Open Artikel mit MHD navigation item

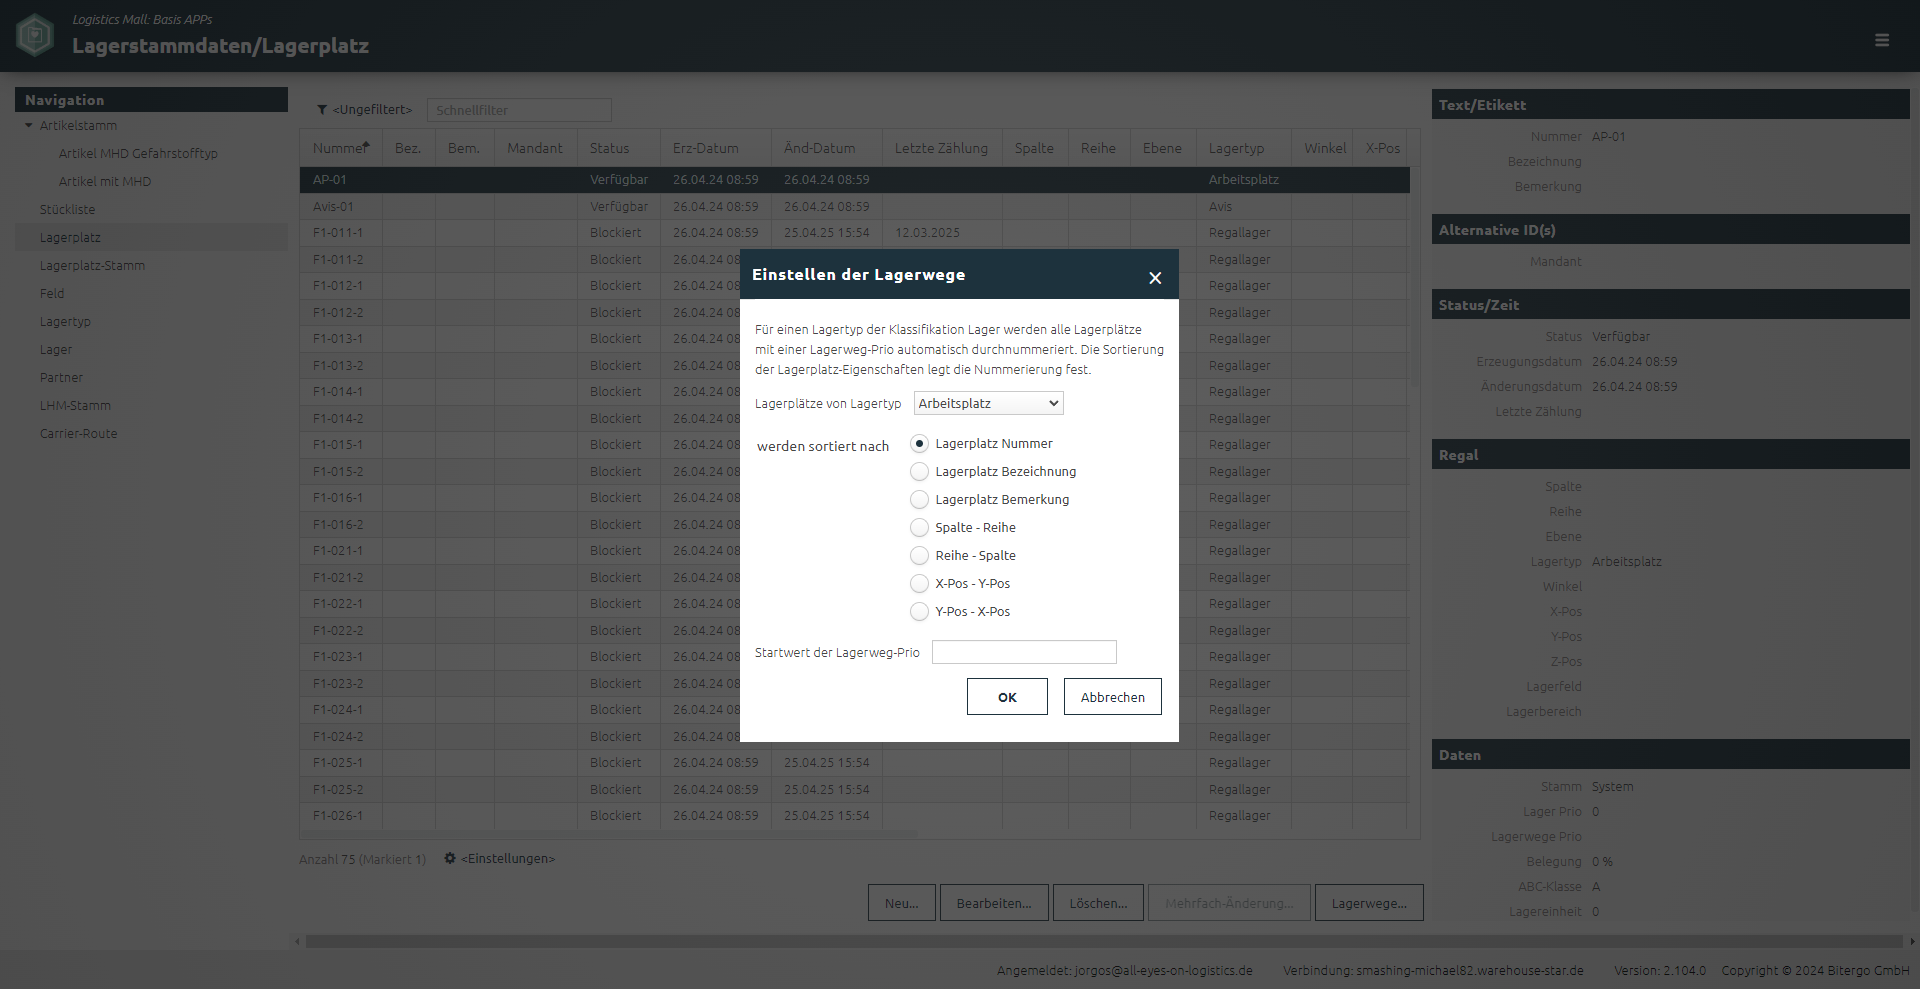105,182
